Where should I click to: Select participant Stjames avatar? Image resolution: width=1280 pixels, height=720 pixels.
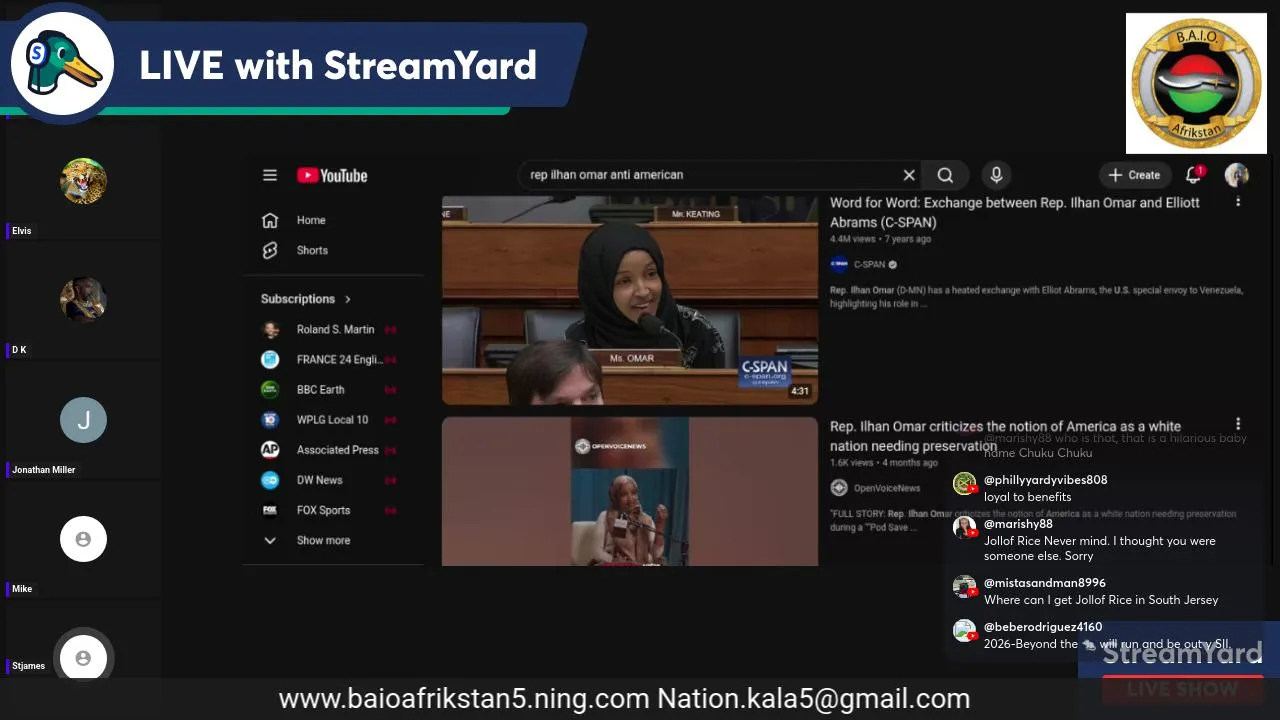83,657
